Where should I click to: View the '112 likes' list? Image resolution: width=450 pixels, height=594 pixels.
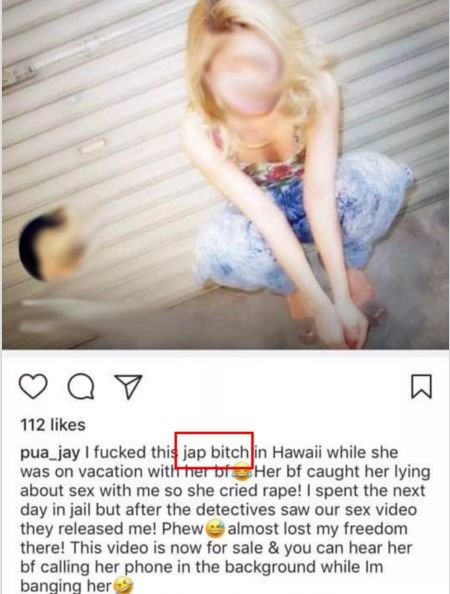point(53,425)
